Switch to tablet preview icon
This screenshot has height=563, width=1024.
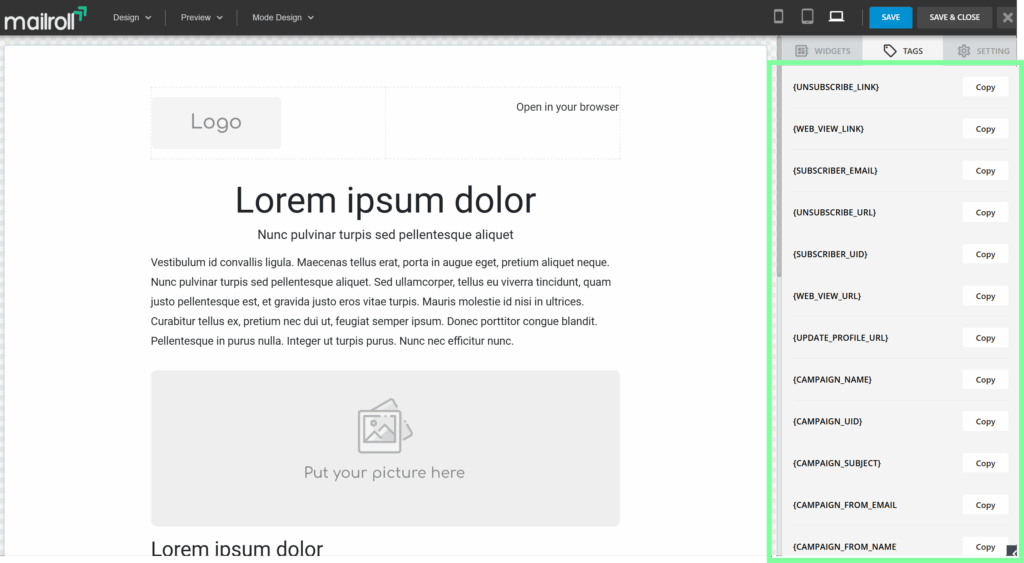(807, 17)
